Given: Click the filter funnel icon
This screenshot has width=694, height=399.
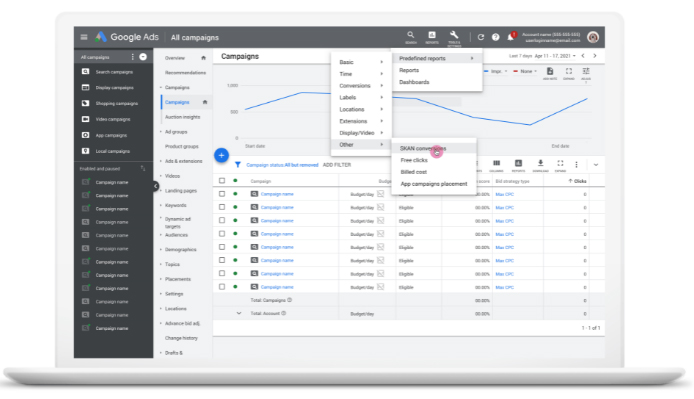Looking at the screenshot, I should (238, 165).
